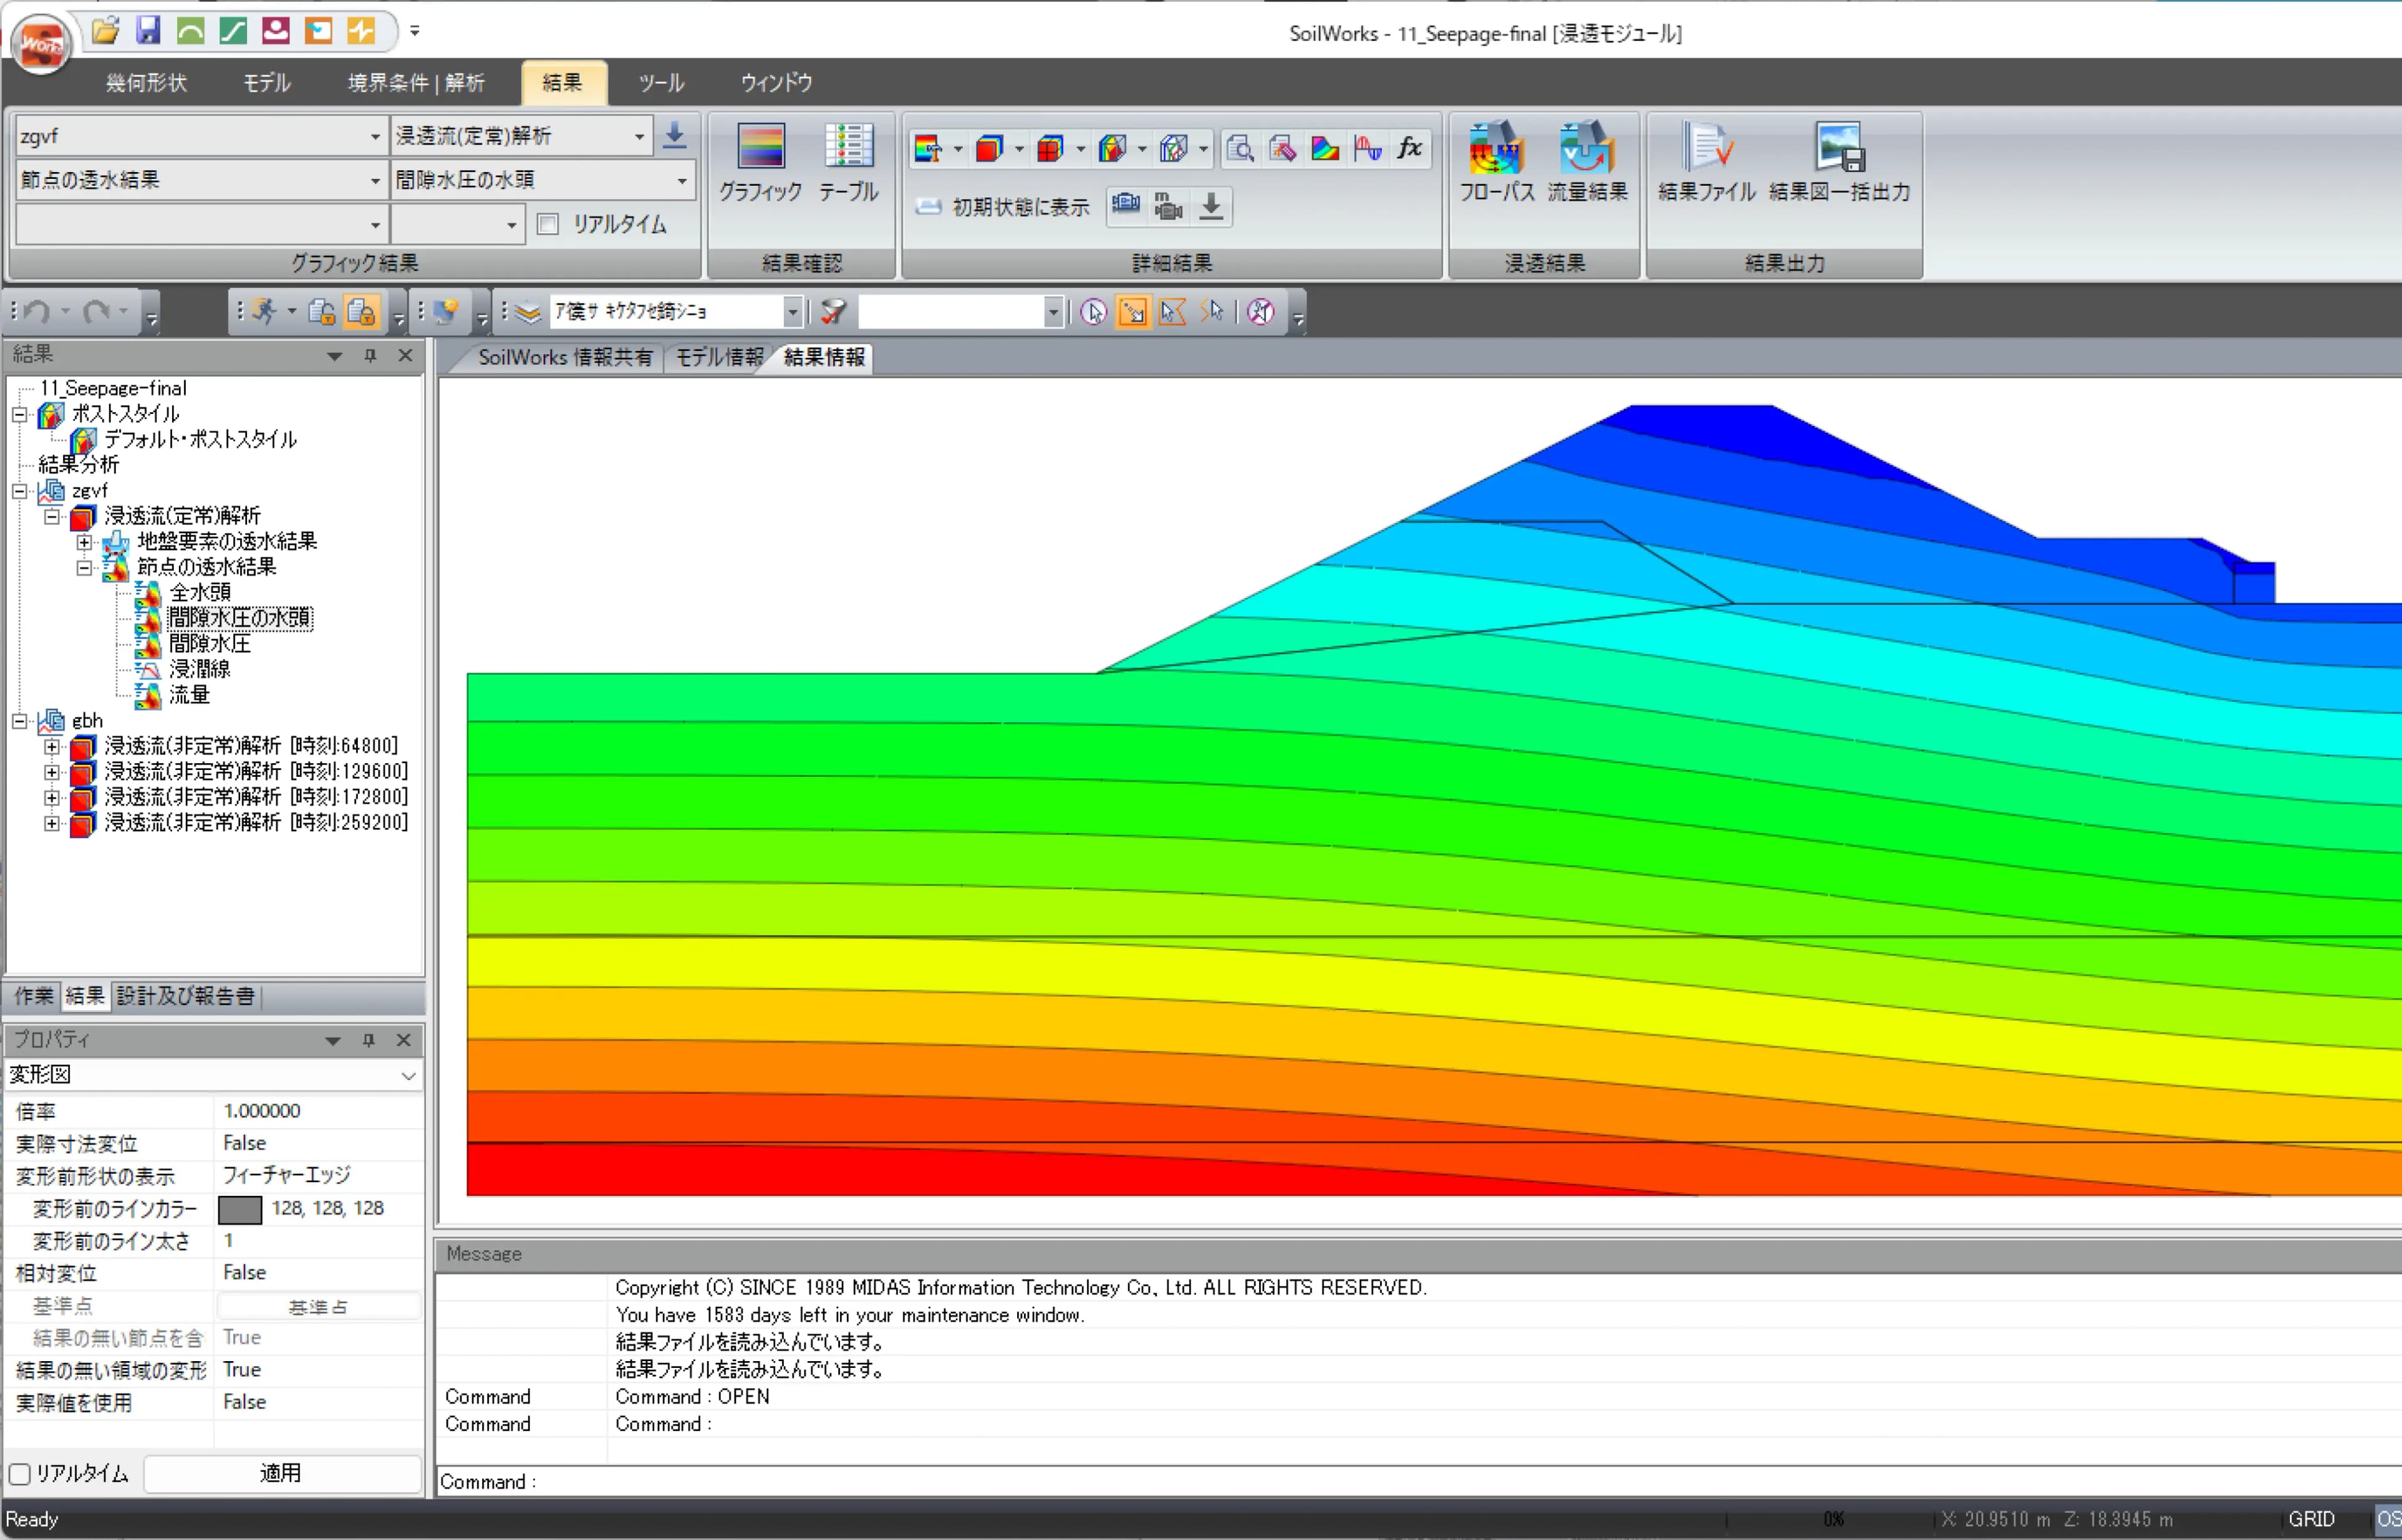Select 浸潤線 in the result tree

[200, 669]
